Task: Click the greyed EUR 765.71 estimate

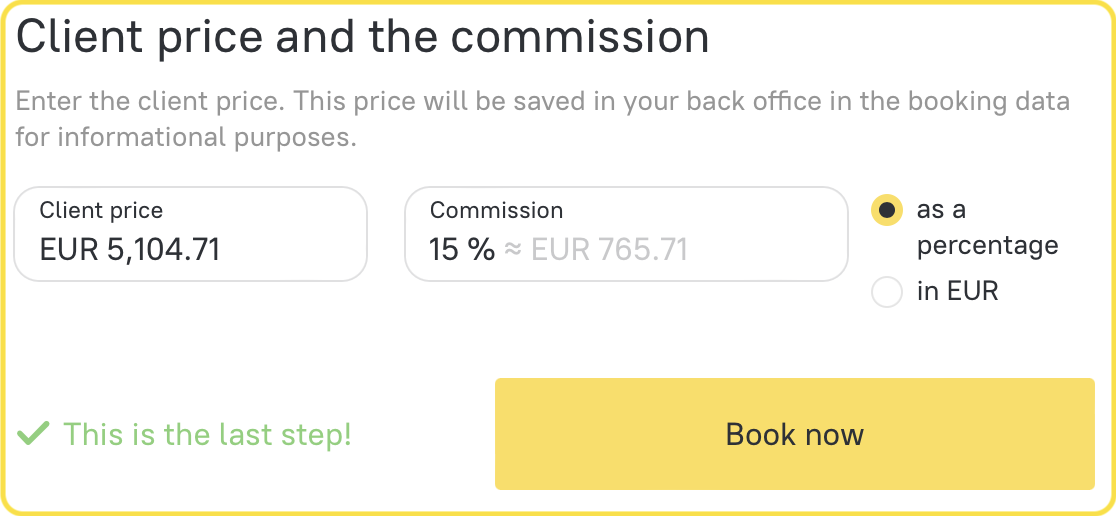Action: click(609, 249)
